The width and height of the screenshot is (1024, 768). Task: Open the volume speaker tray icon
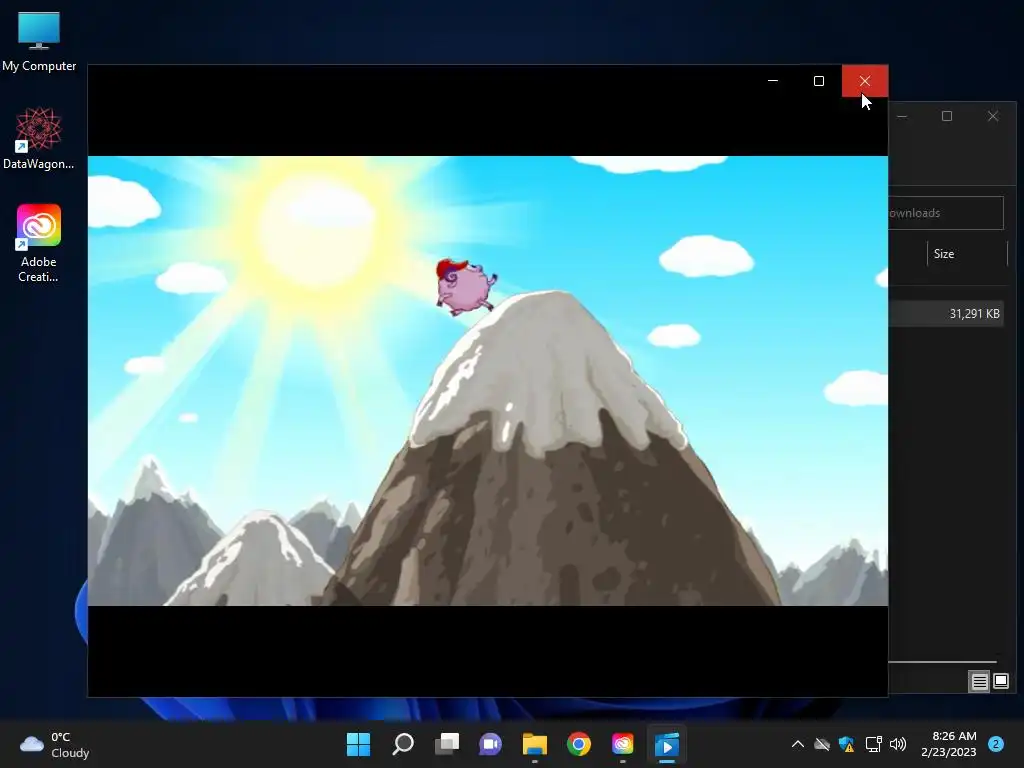(x=898, y=744)
